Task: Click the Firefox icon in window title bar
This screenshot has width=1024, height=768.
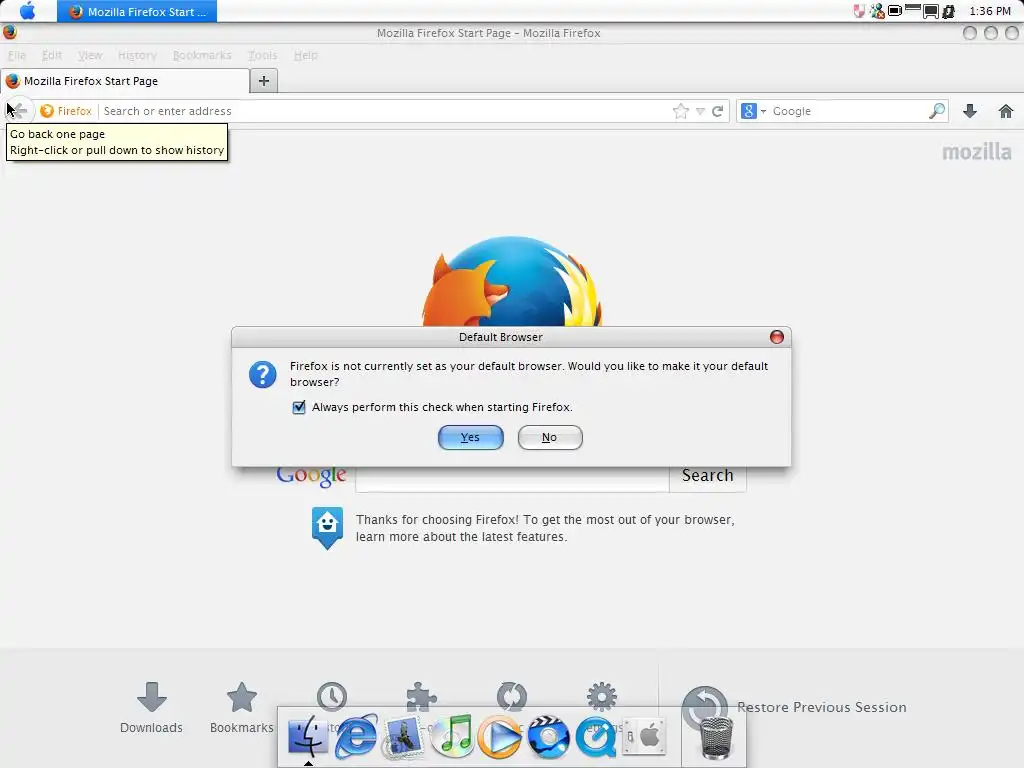Action: tap(10, 33)
